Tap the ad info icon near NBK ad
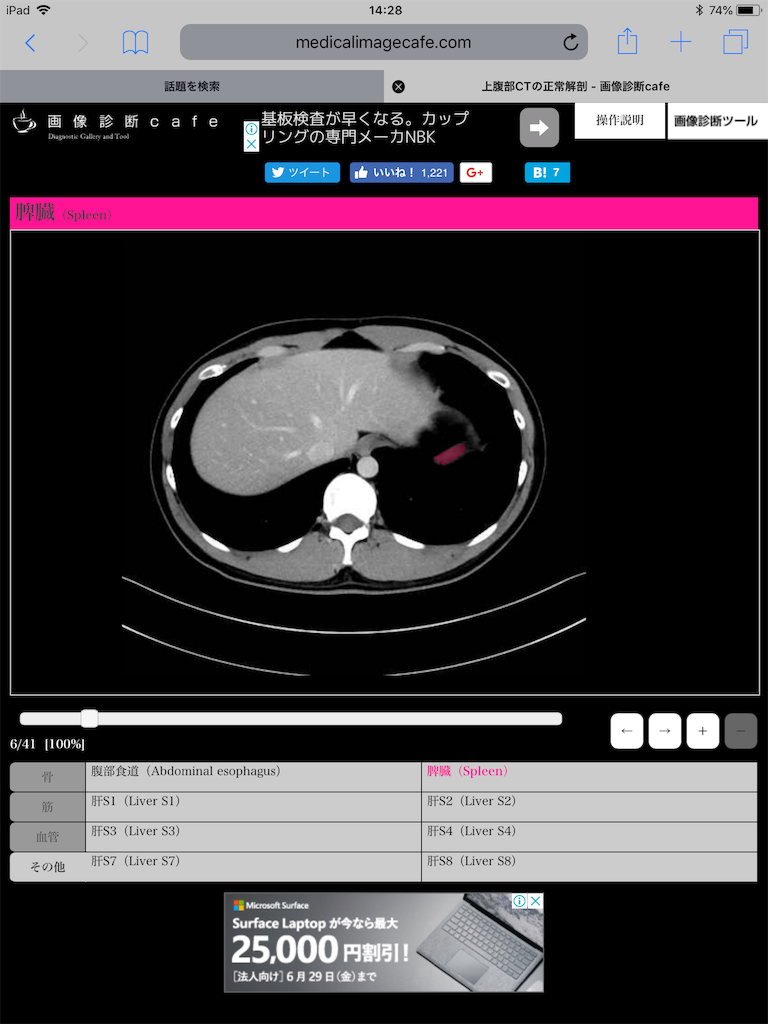The image size is (768, 1024). 251,129
